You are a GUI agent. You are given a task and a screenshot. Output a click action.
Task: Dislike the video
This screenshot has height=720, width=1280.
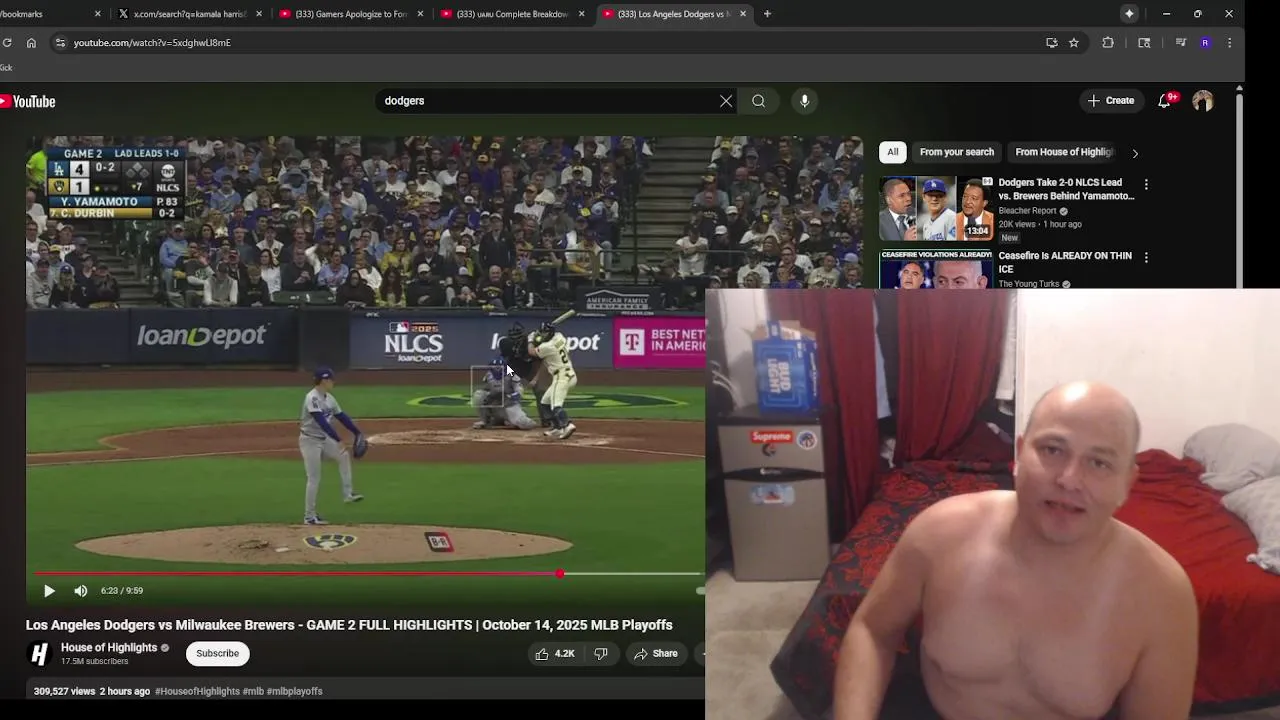click(x=601, y=654)
